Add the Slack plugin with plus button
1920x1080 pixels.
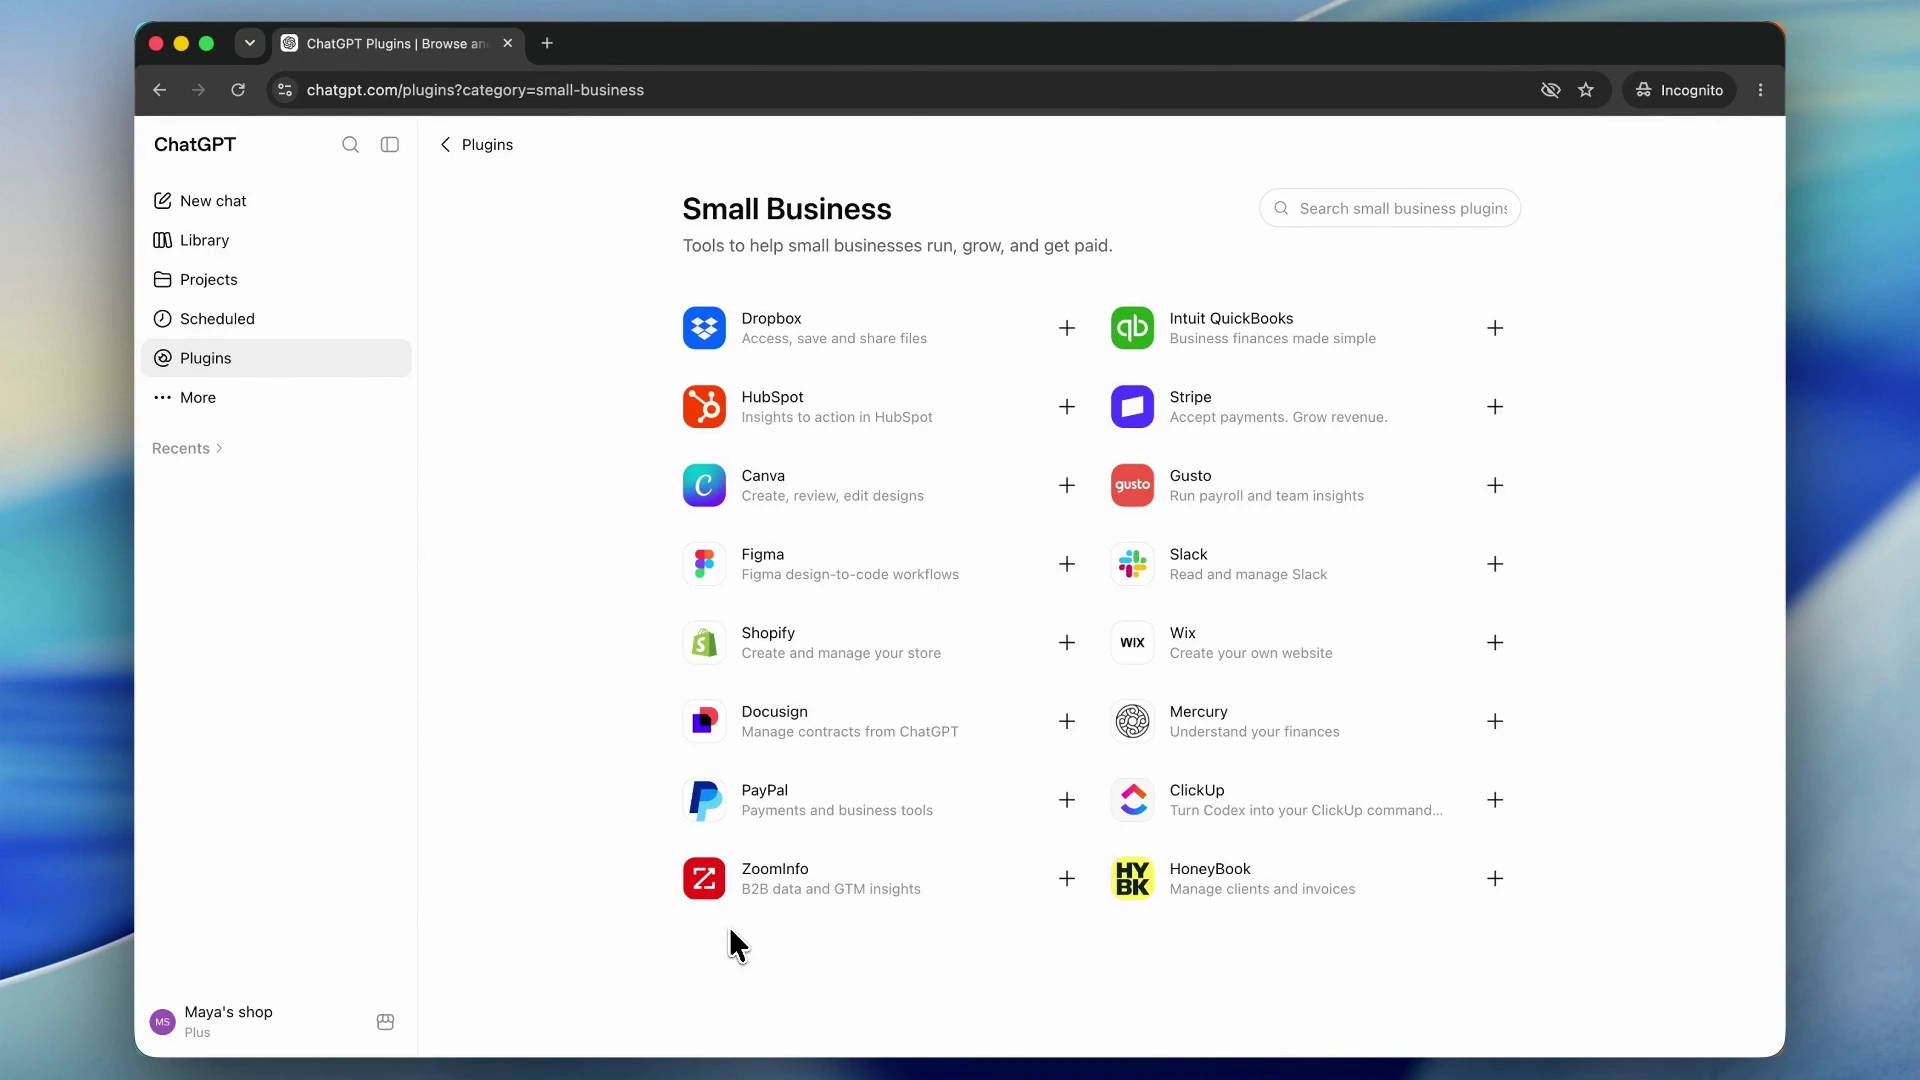click(x=1495, y=564)
